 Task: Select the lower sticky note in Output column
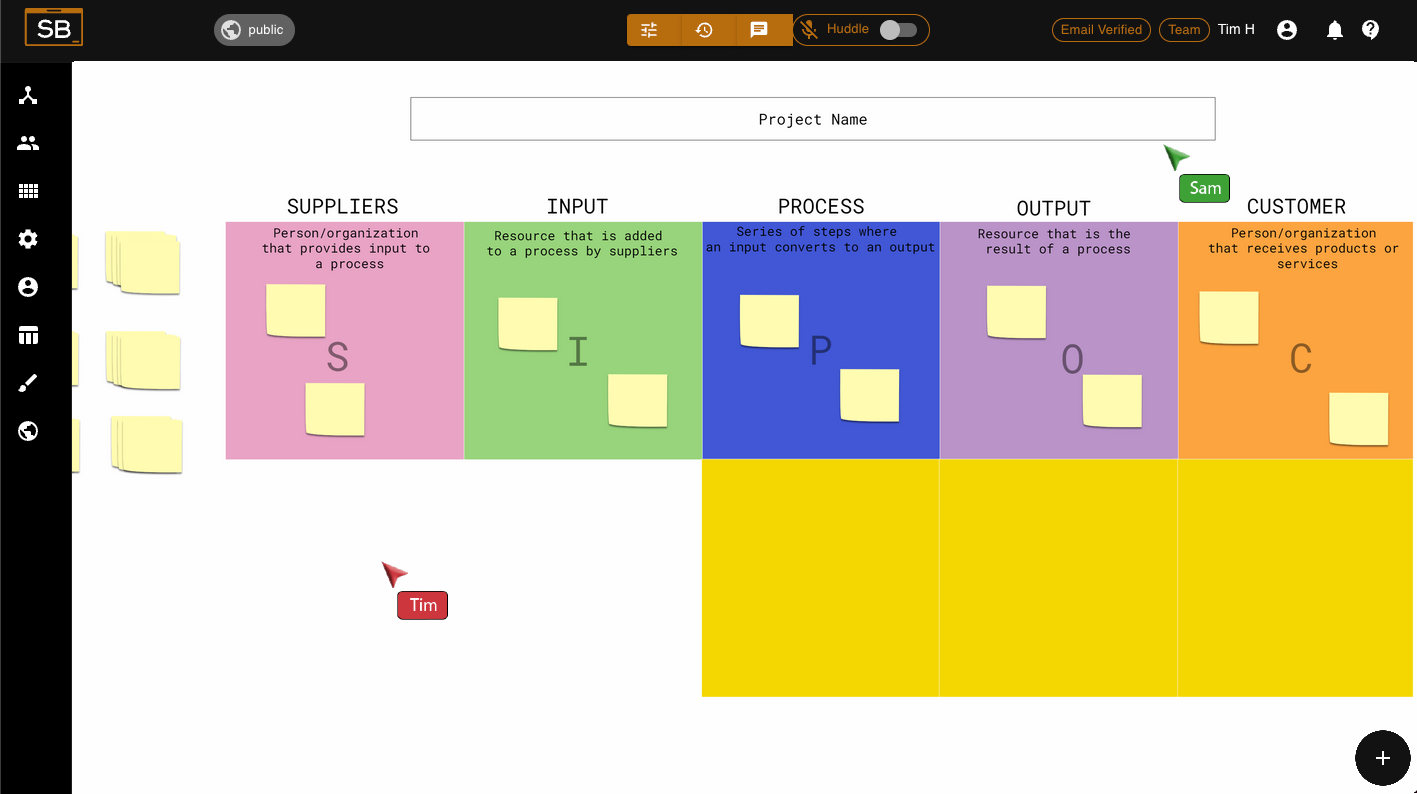coord(1112,401)
